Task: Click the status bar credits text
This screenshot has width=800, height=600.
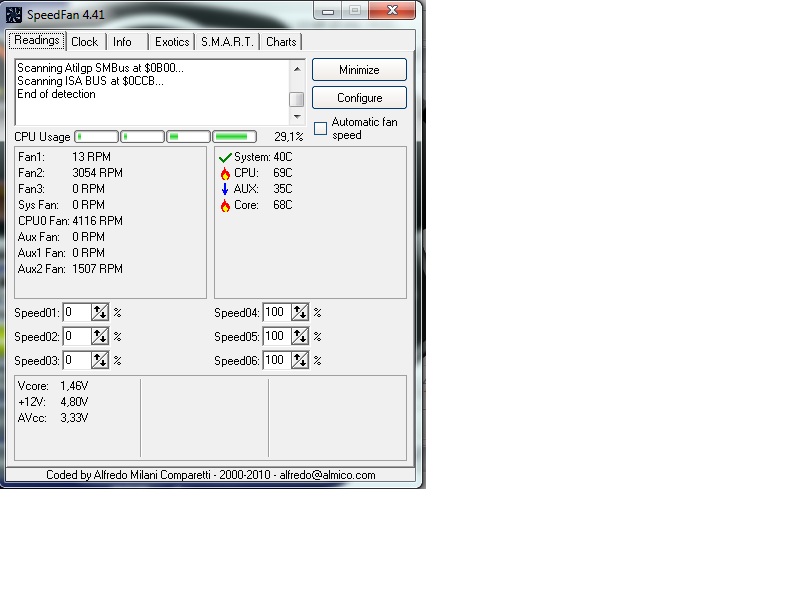Action: tap(211, 475)
